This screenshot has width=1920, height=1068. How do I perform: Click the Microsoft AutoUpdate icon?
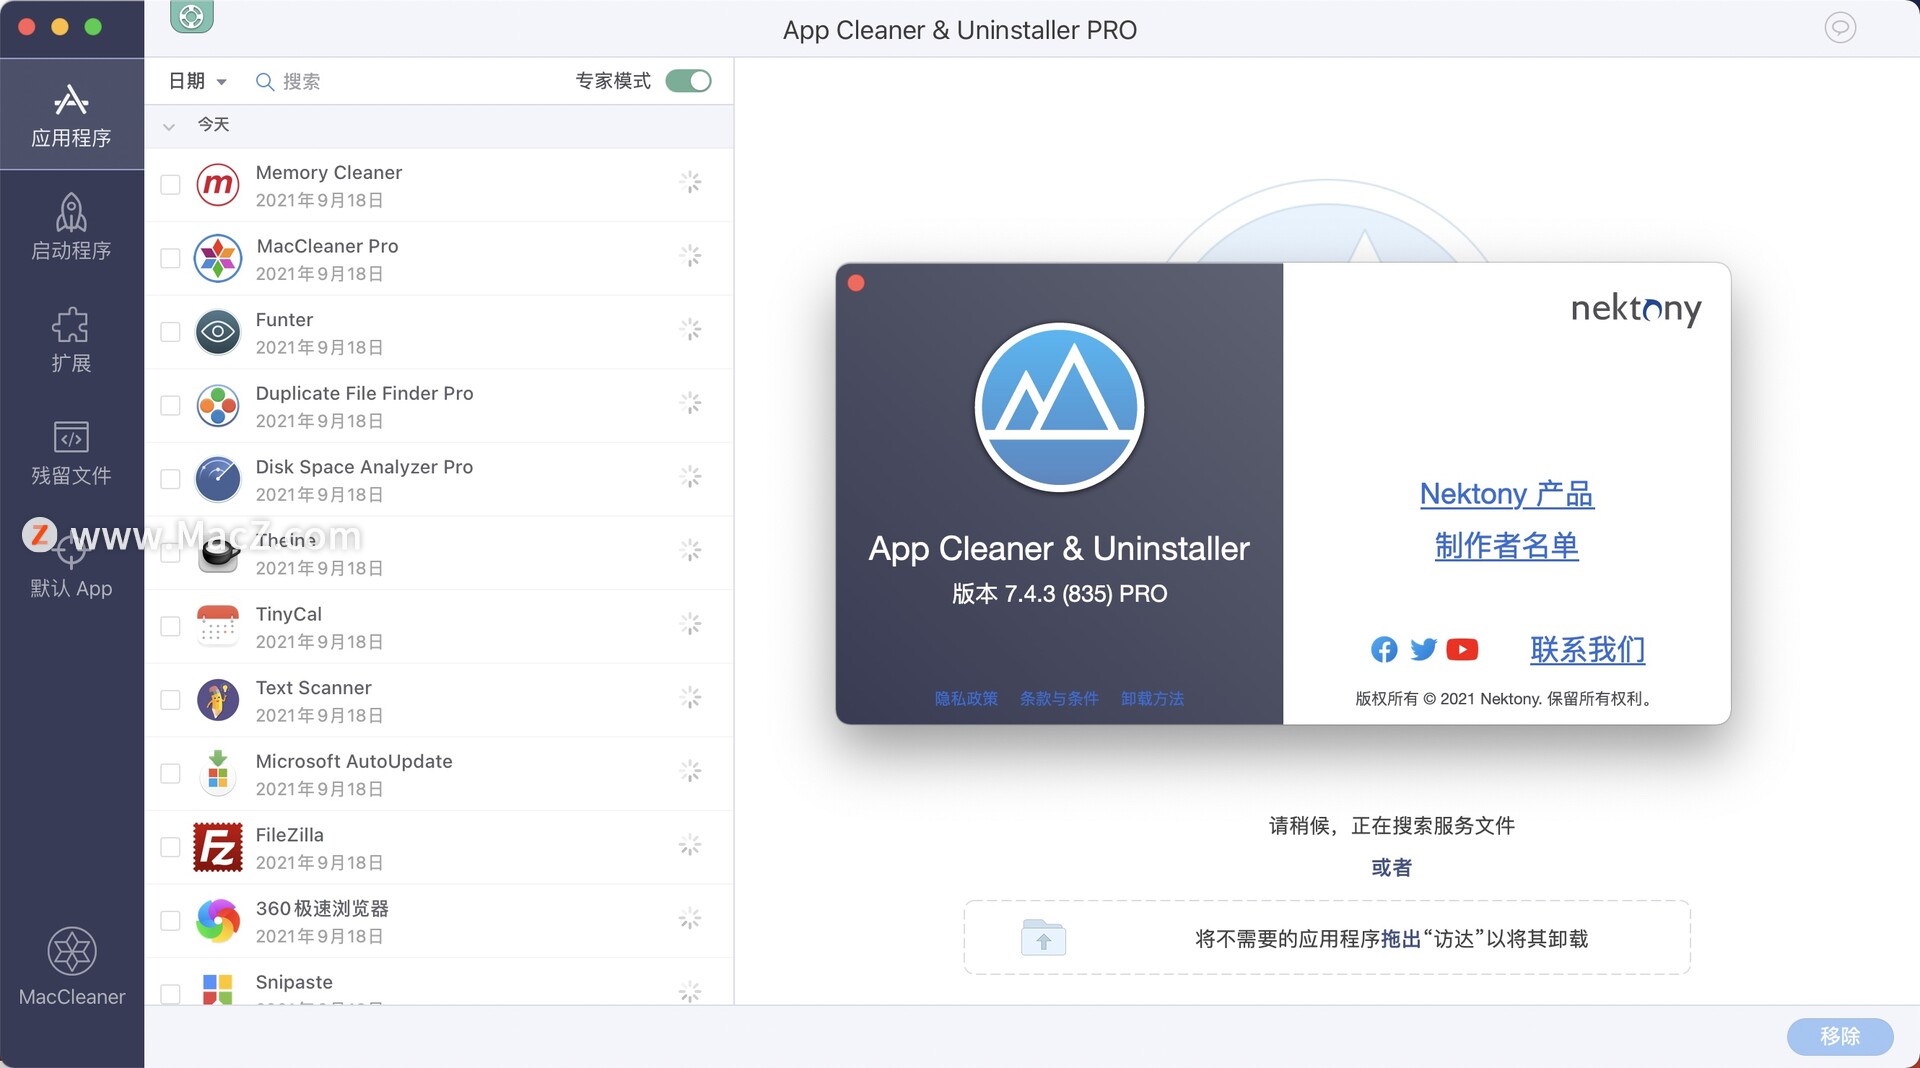218,773
